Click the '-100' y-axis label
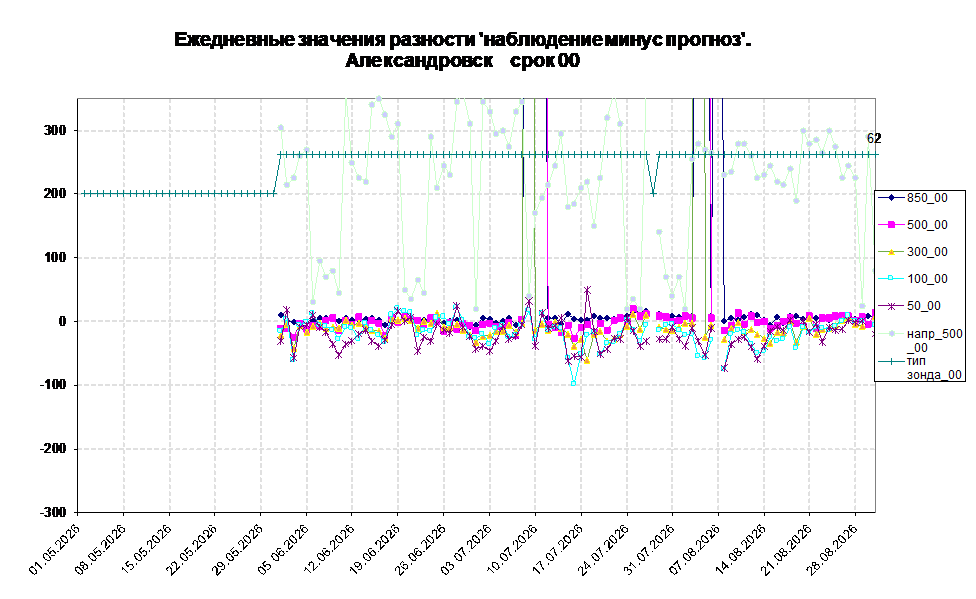 52,385
